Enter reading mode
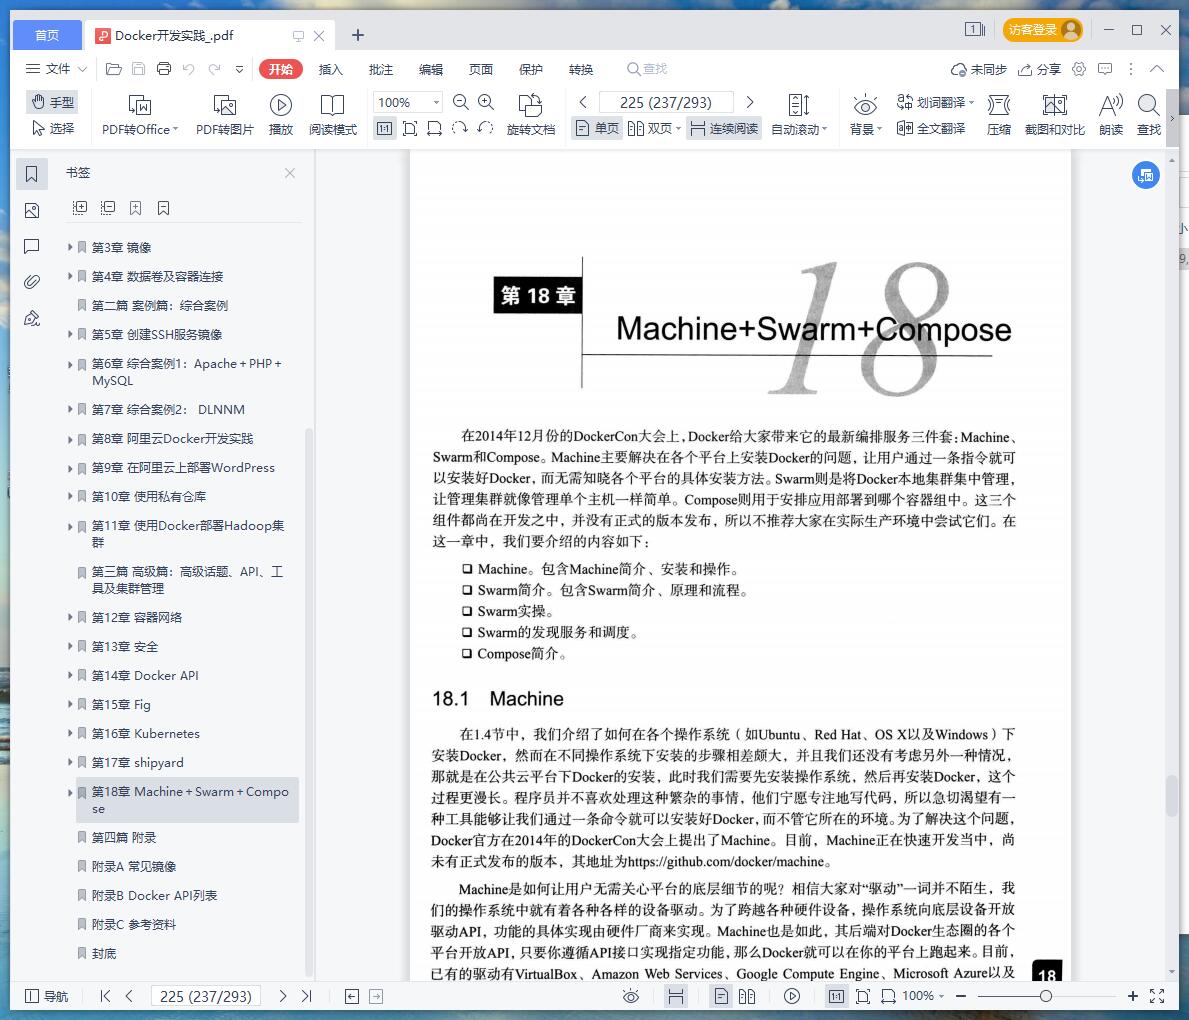Screen dimensions: 1189x1020 (x=332, y=115)
